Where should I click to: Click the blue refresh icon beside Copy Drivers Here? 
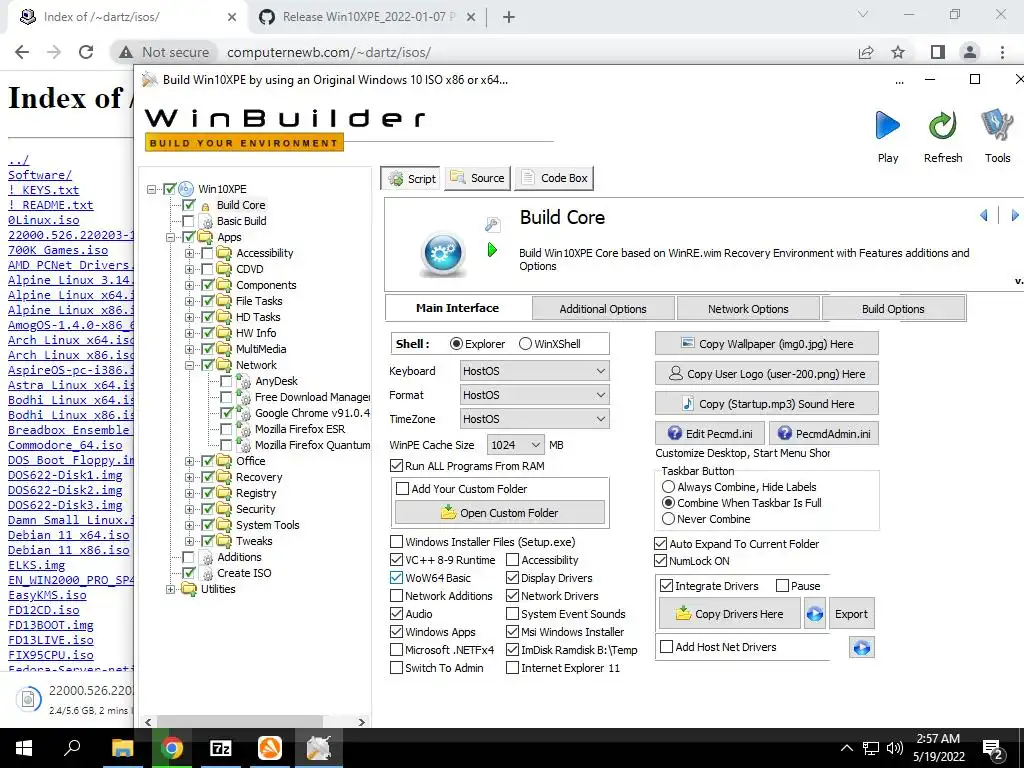[x=814, y=614]
